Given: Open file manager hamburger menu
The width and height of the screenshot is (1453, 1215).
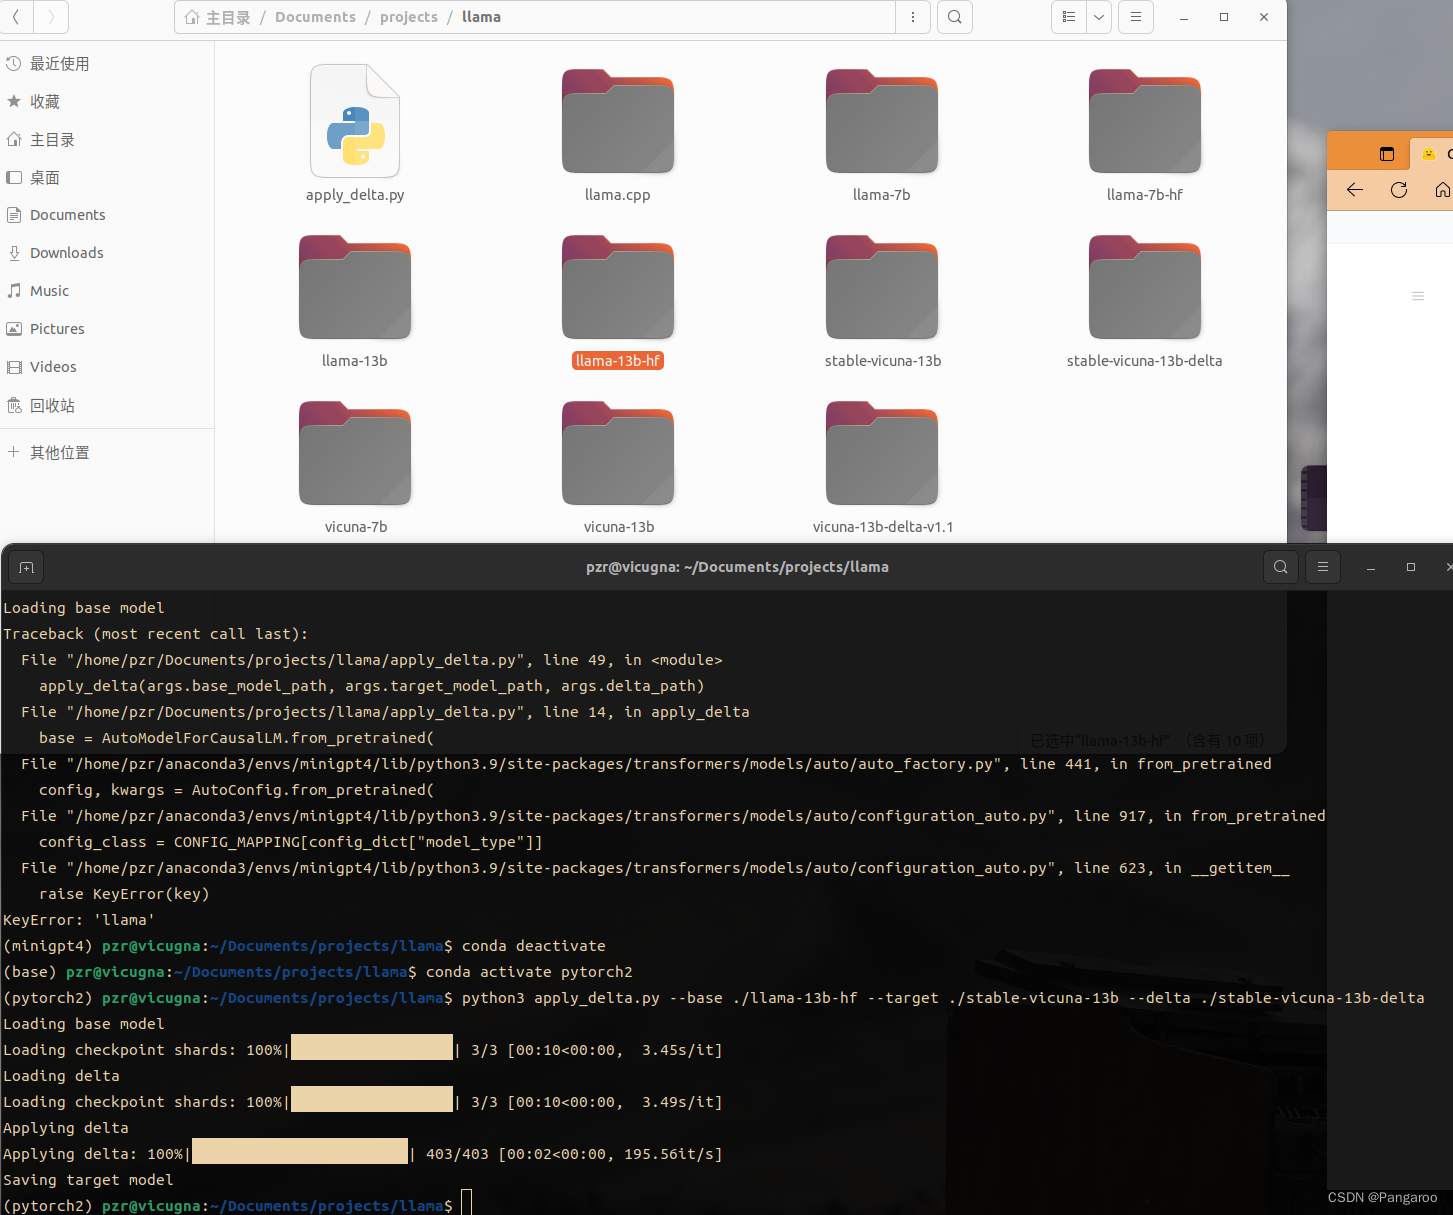Looking at the screenshot, I should 1136,17.
